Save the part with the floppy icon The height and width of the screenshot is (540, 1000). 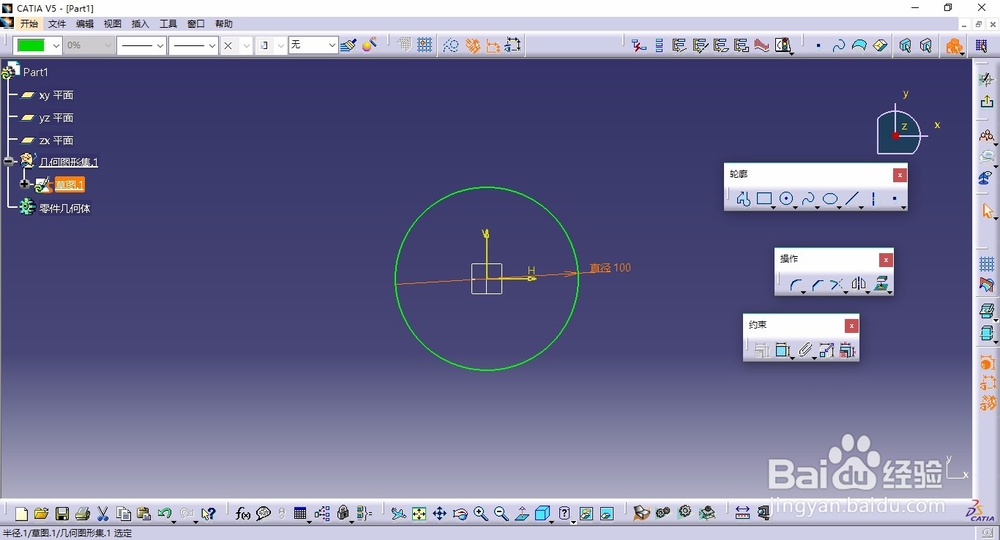tap(62, 514)
